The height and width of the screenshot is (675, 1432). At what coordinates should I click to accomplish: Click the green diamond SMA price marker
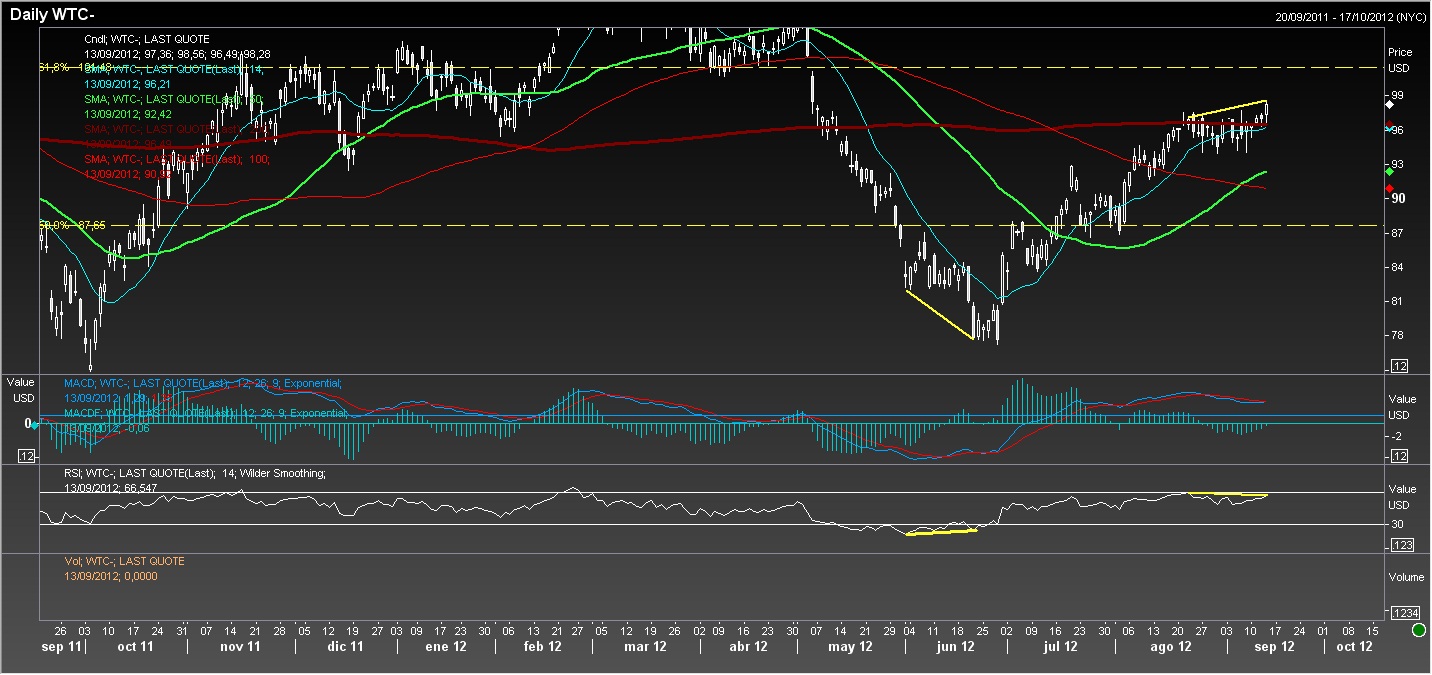click(1388, 172)
